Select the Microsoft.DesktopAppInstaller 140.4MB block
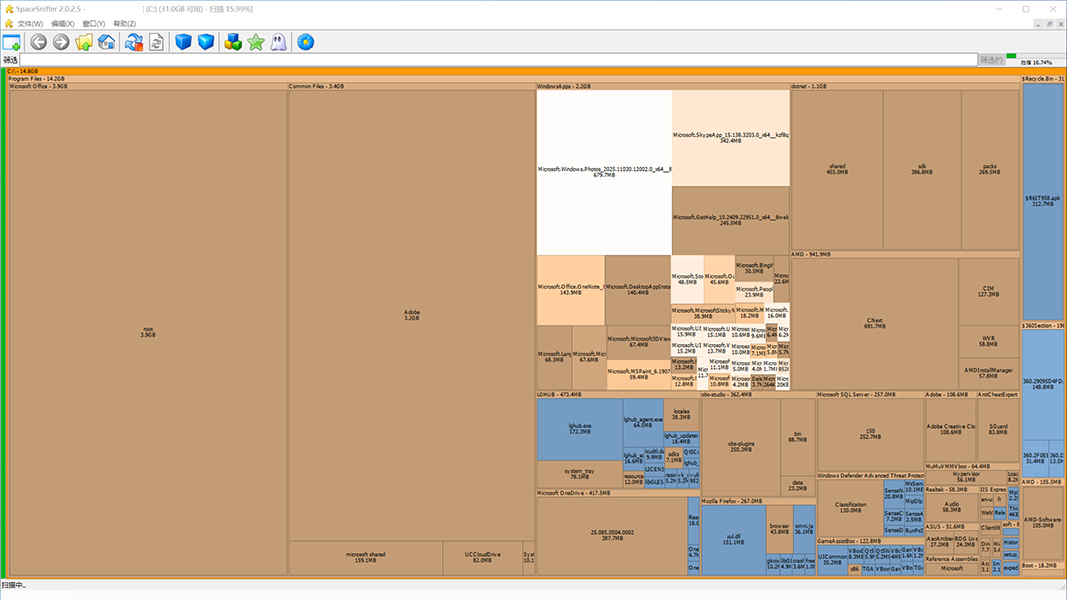 click(638, 290)
